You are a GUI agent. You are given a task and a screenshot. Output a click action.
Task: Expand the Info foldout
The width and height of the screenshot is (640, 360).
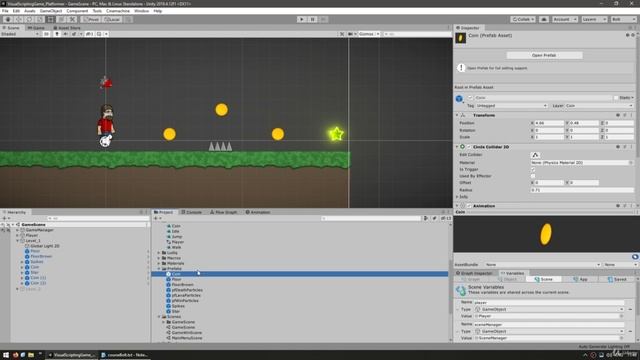pos(457,197)
